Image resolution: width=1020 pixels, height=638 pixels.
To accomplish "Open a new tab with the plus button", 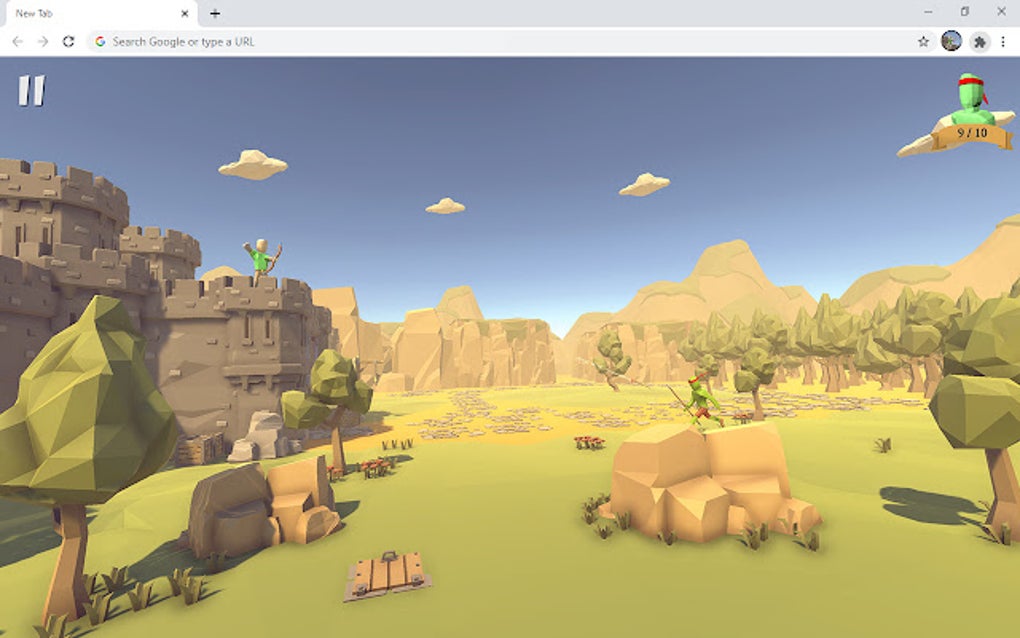I will click(x=216, y=14).
